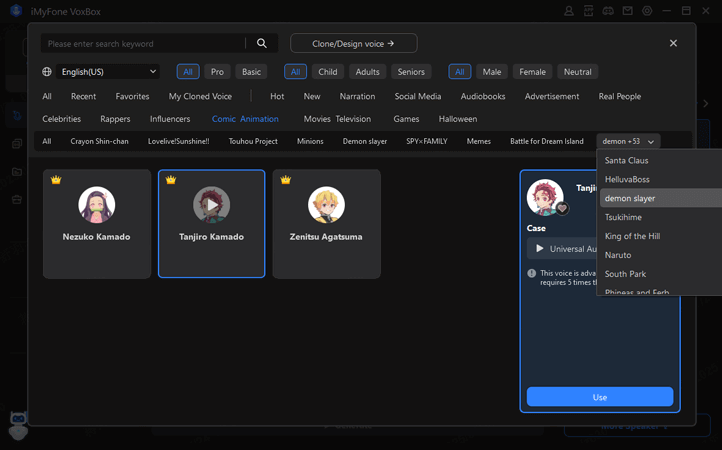Open the English(US) language dropdown

[108, 72]
